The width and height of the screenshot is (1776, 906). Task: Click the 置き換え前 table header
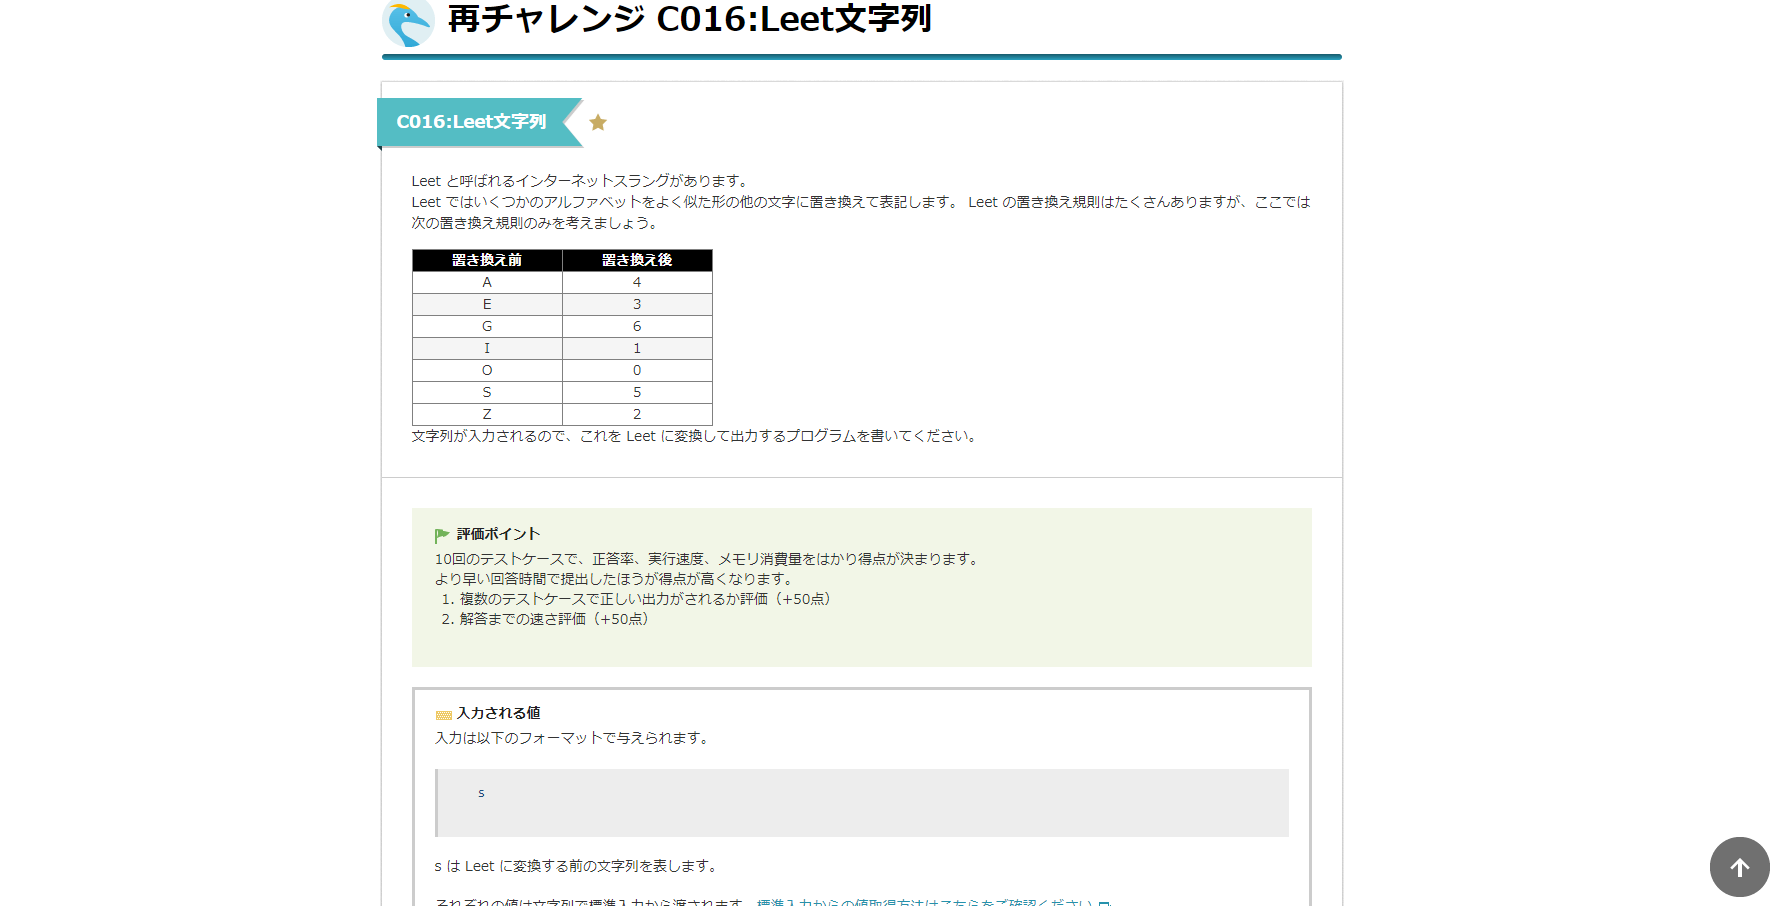point(487,260)
